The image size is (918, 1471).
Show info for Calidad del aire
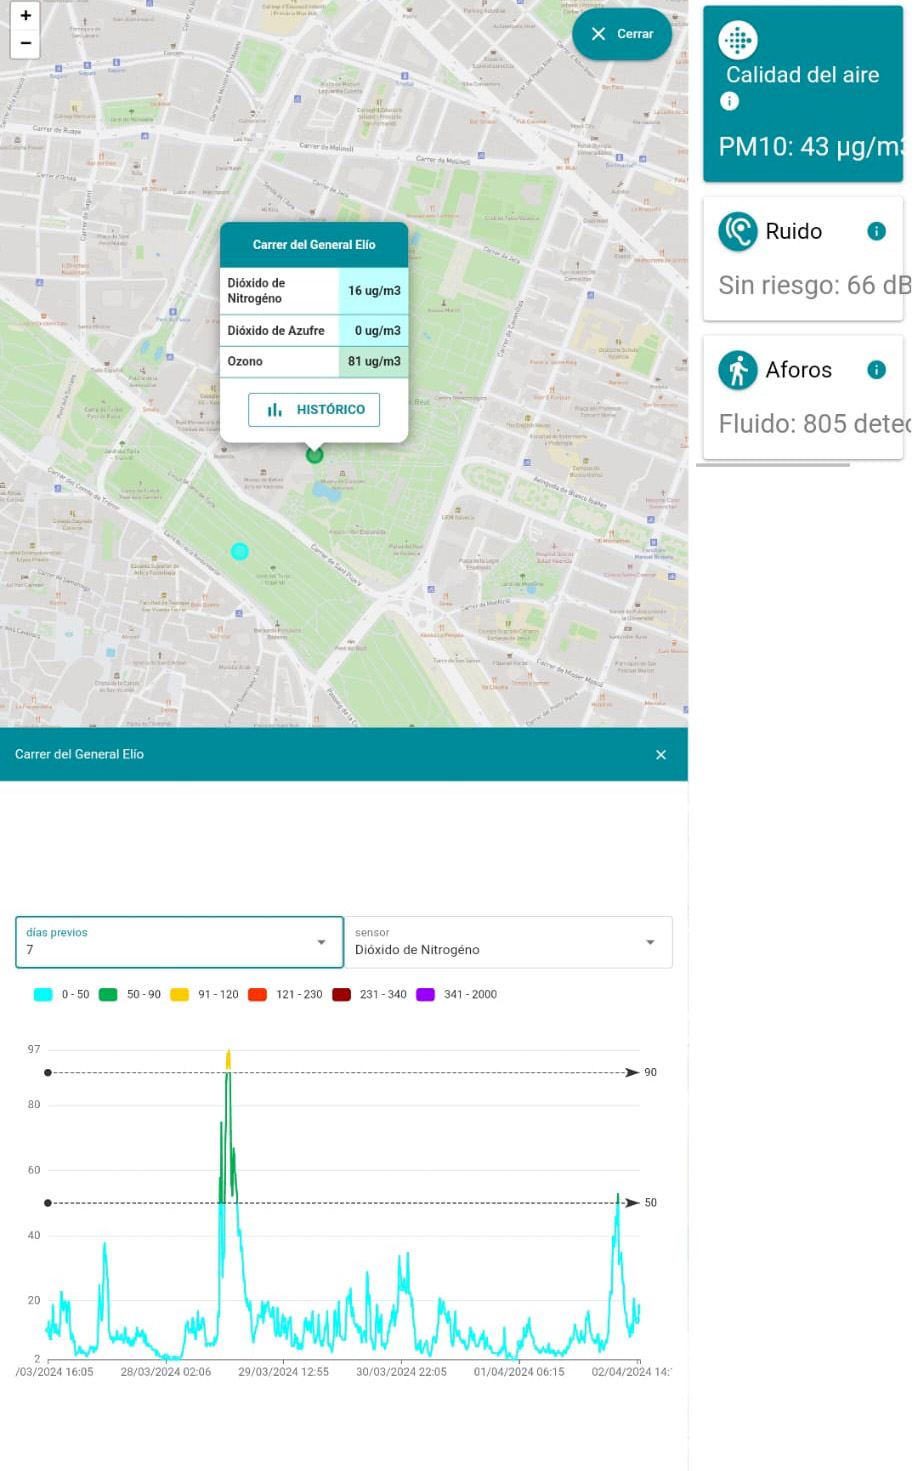[730, 101]
